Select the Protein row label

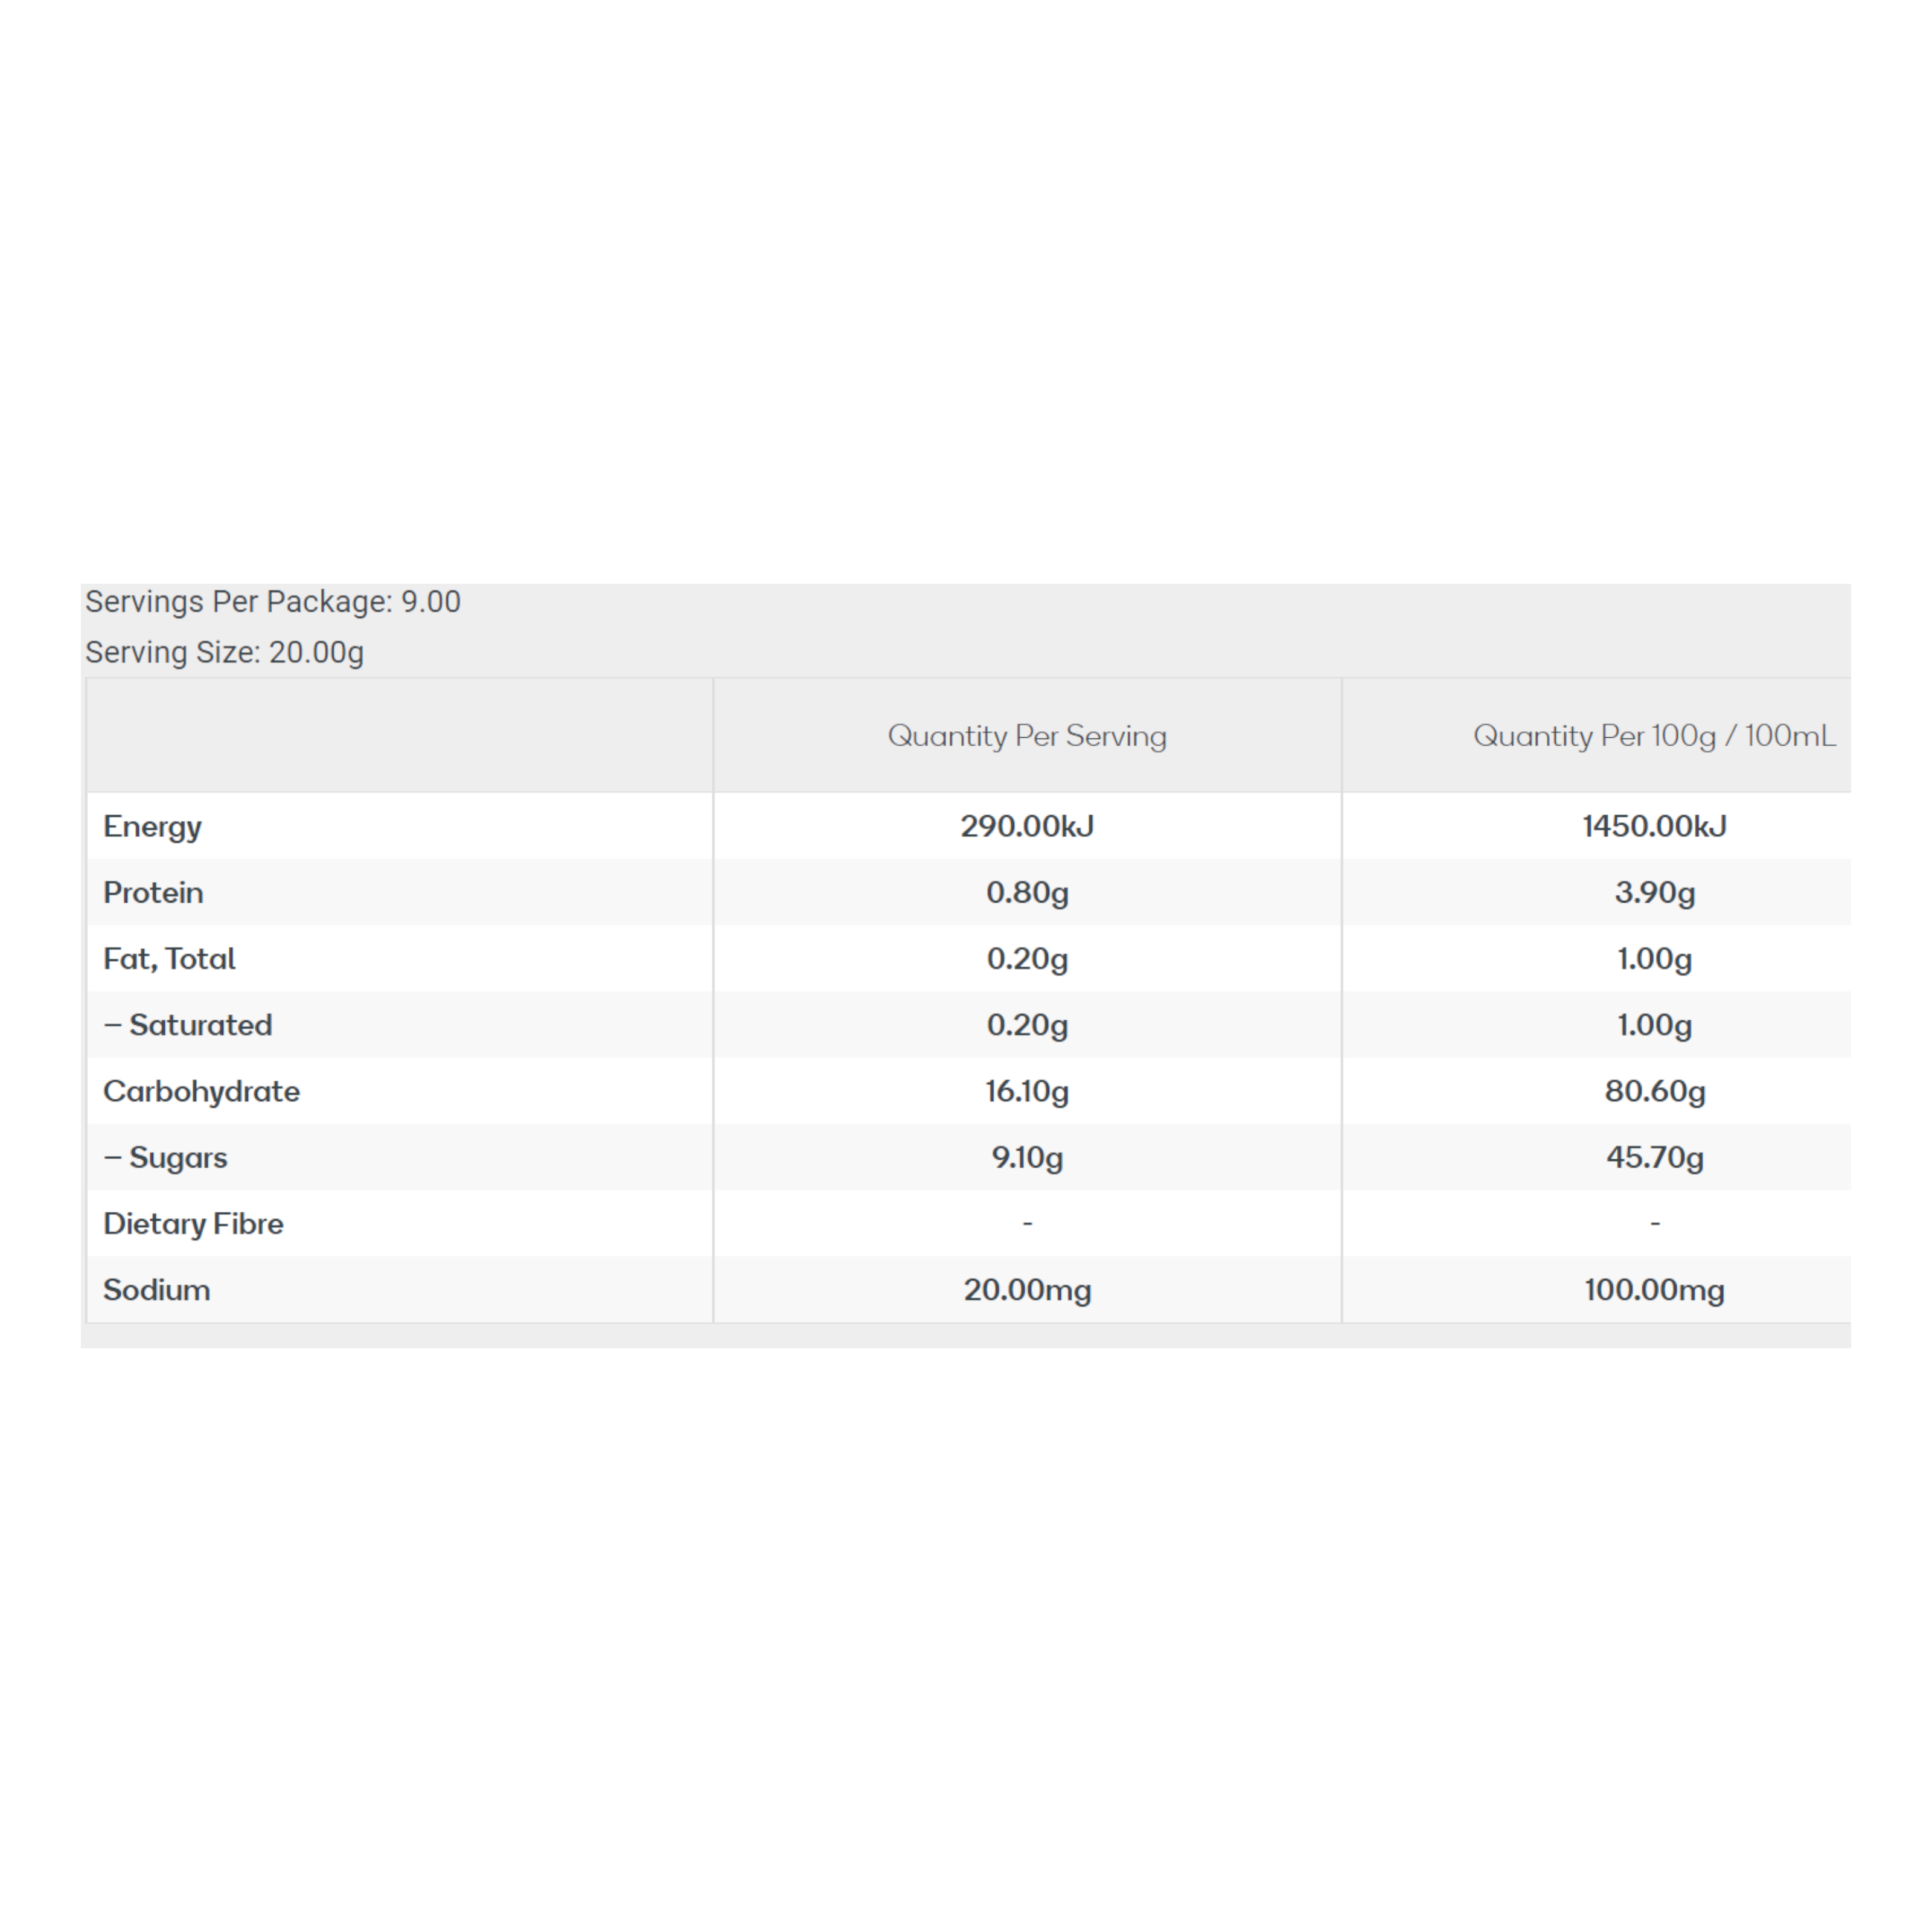click(153, 892)
